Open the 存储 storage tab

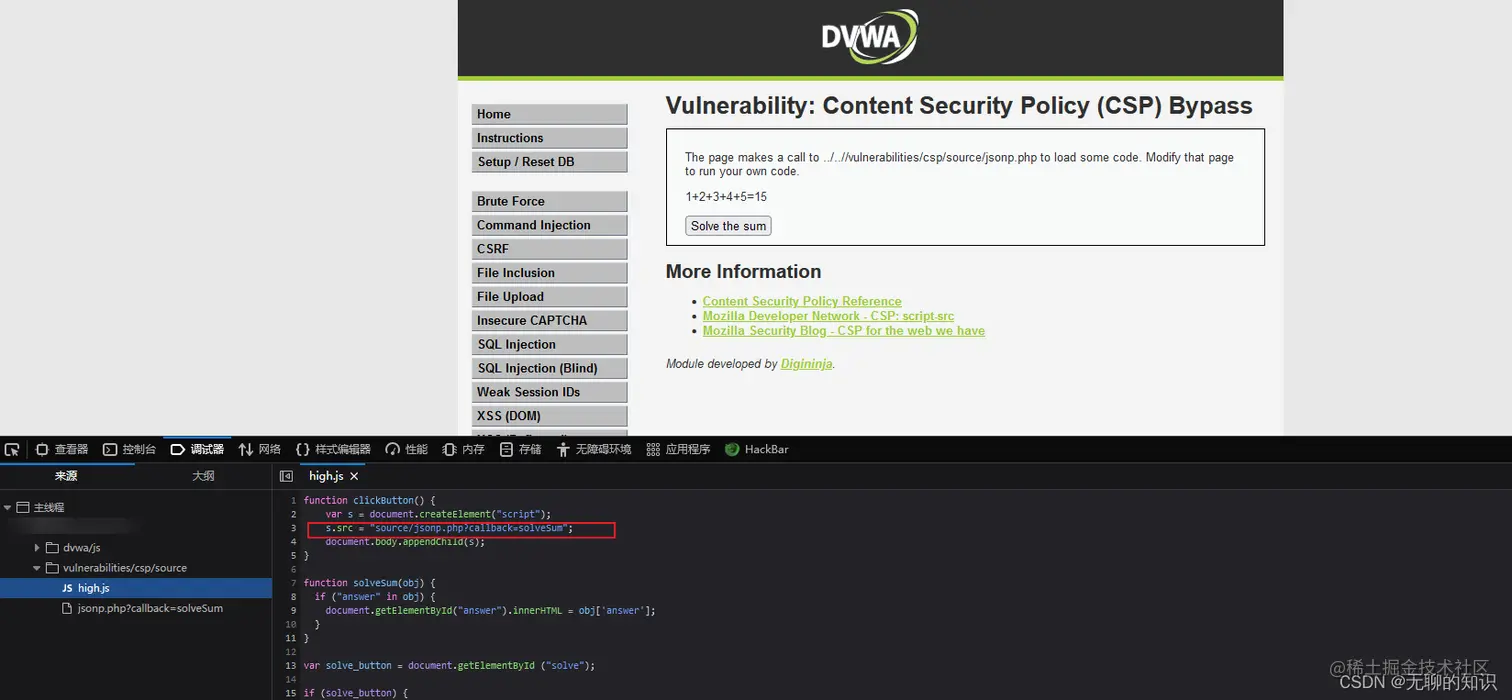click(x=520, y=450)
